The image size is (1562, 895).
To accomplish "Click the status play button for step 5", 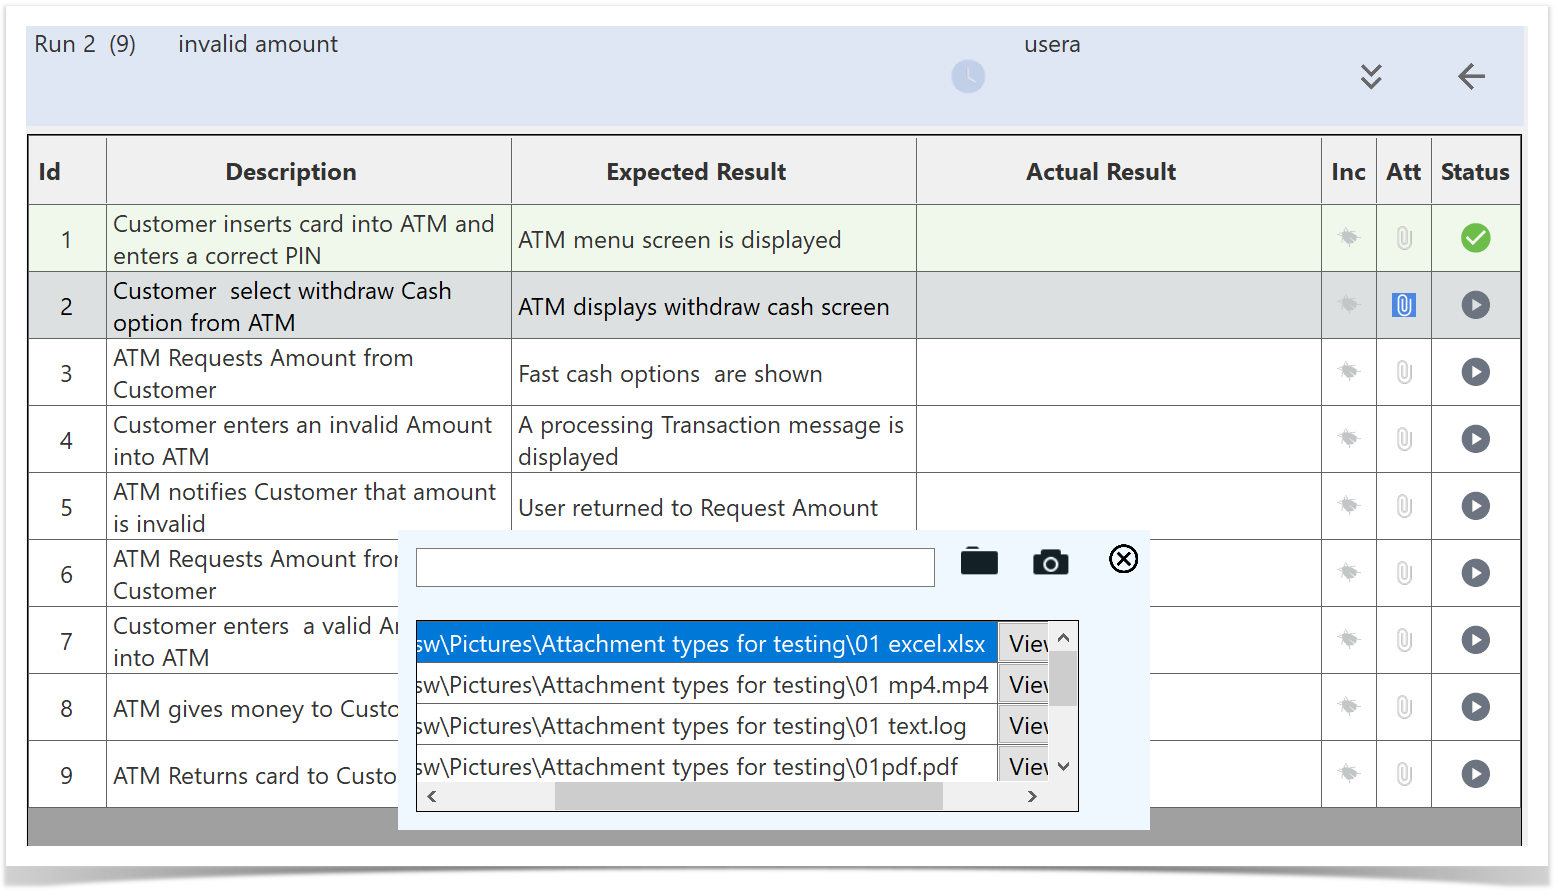I will click(x=1475, y=506).
